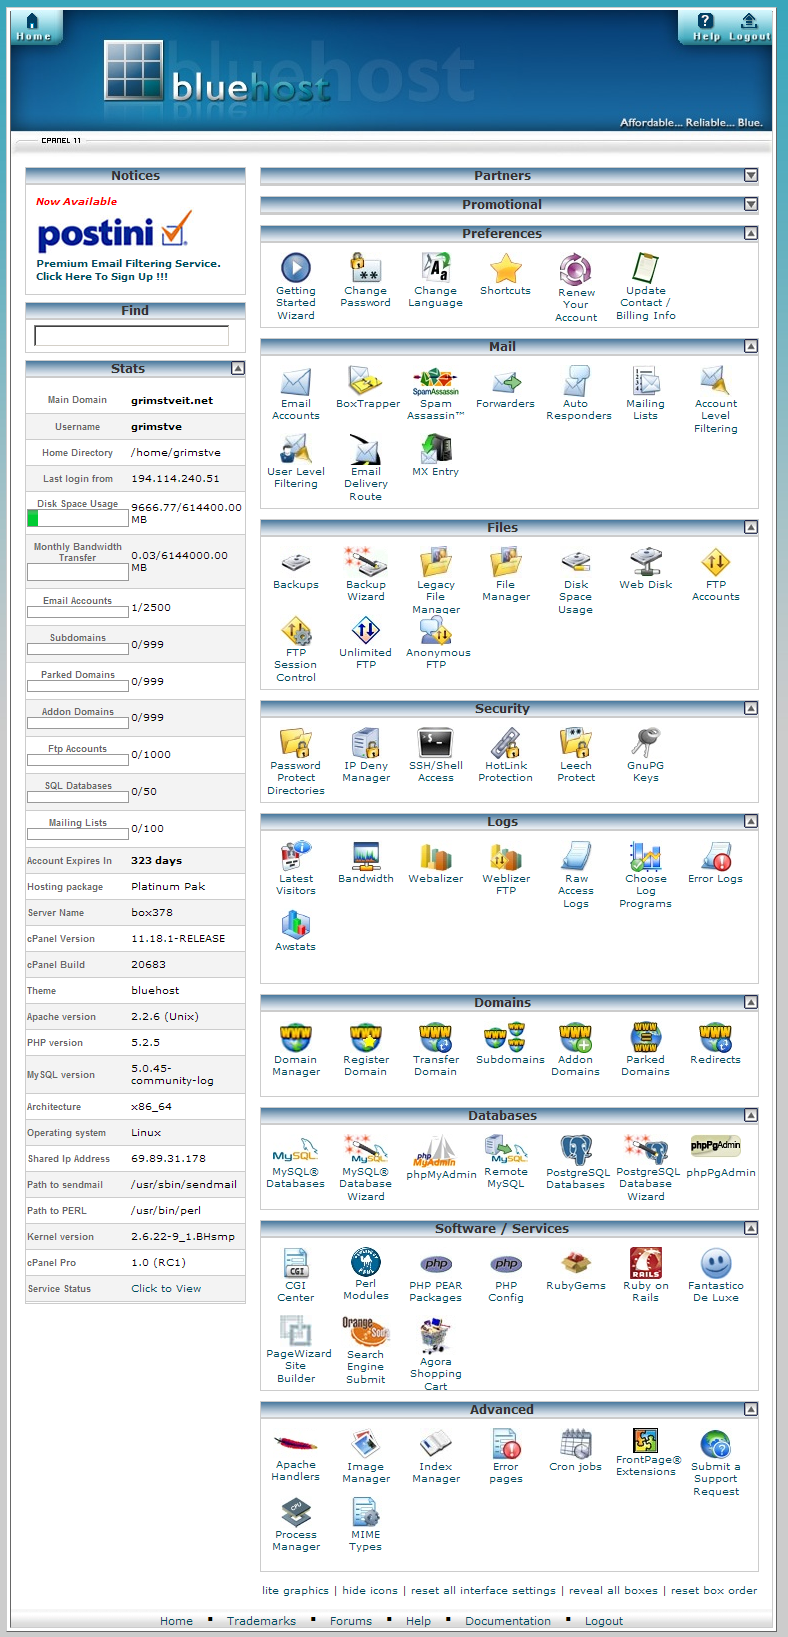Open Error Logs
The width and height of the screenshot is (788, 1637).
point(715,863)
